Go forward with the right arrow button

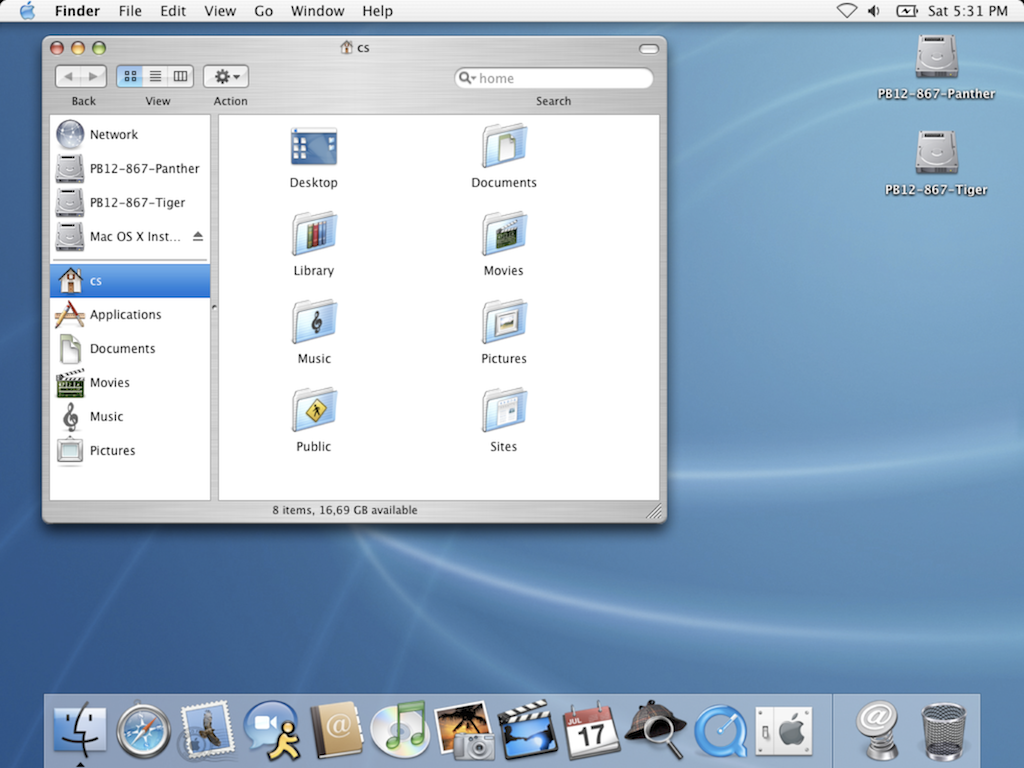(93, 76)
